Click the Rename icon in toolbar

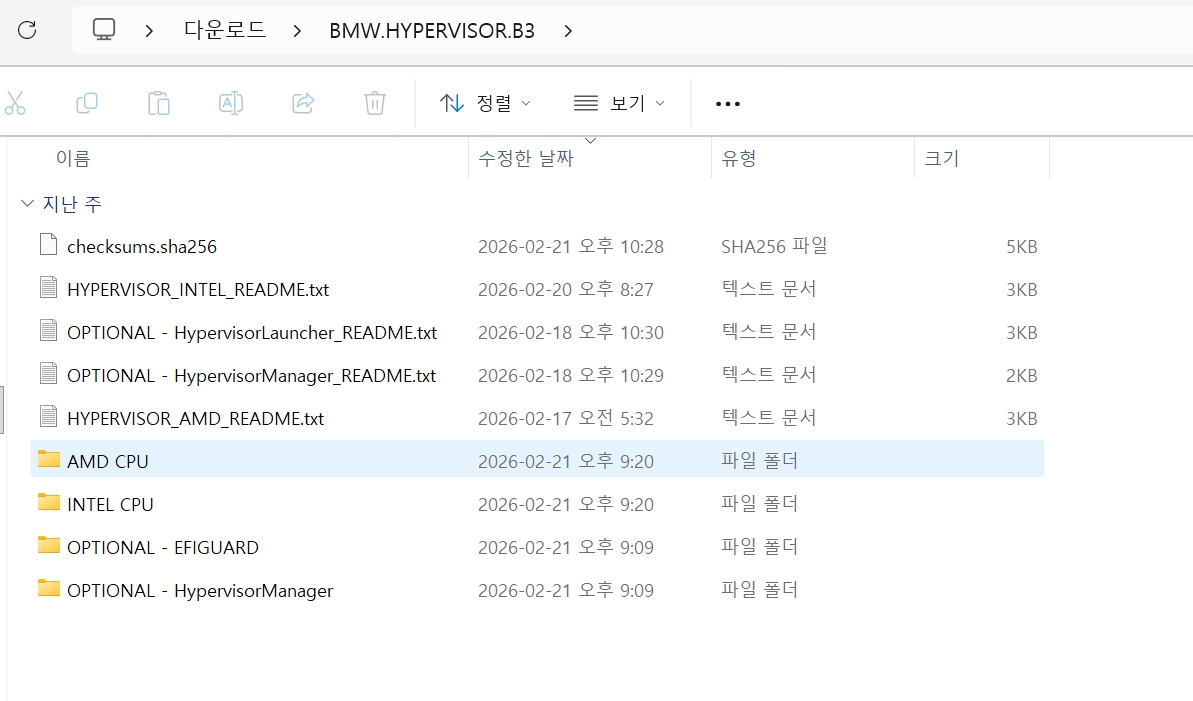(x=231, y=103)
